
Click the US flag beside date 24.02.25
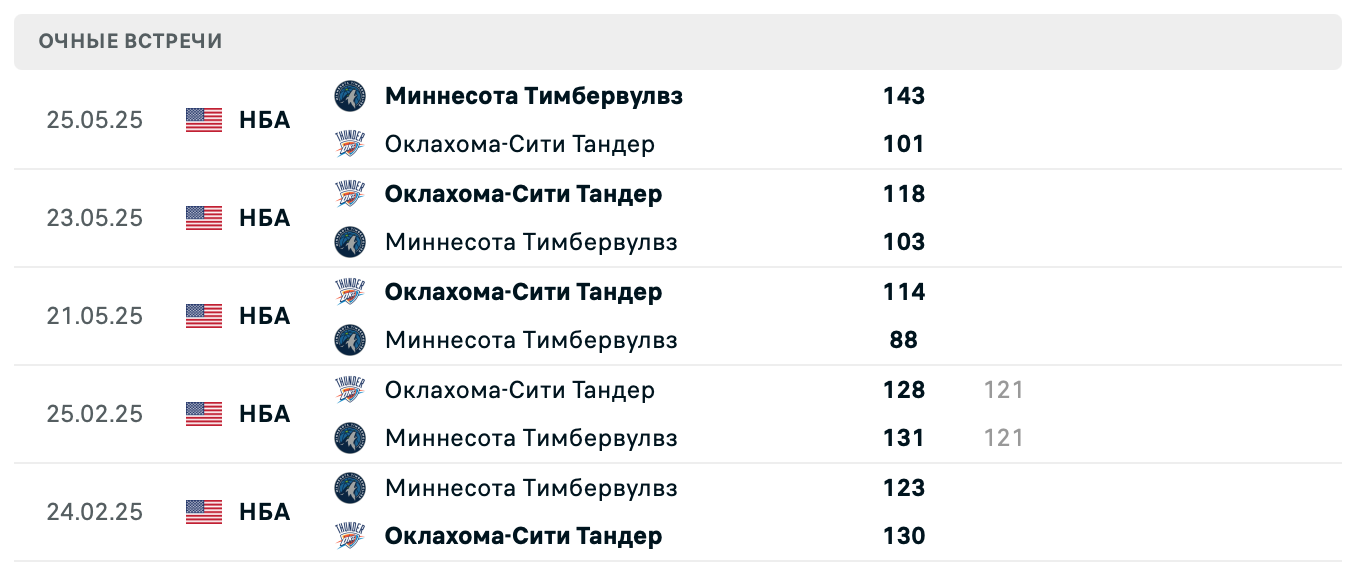coord(204,512)
